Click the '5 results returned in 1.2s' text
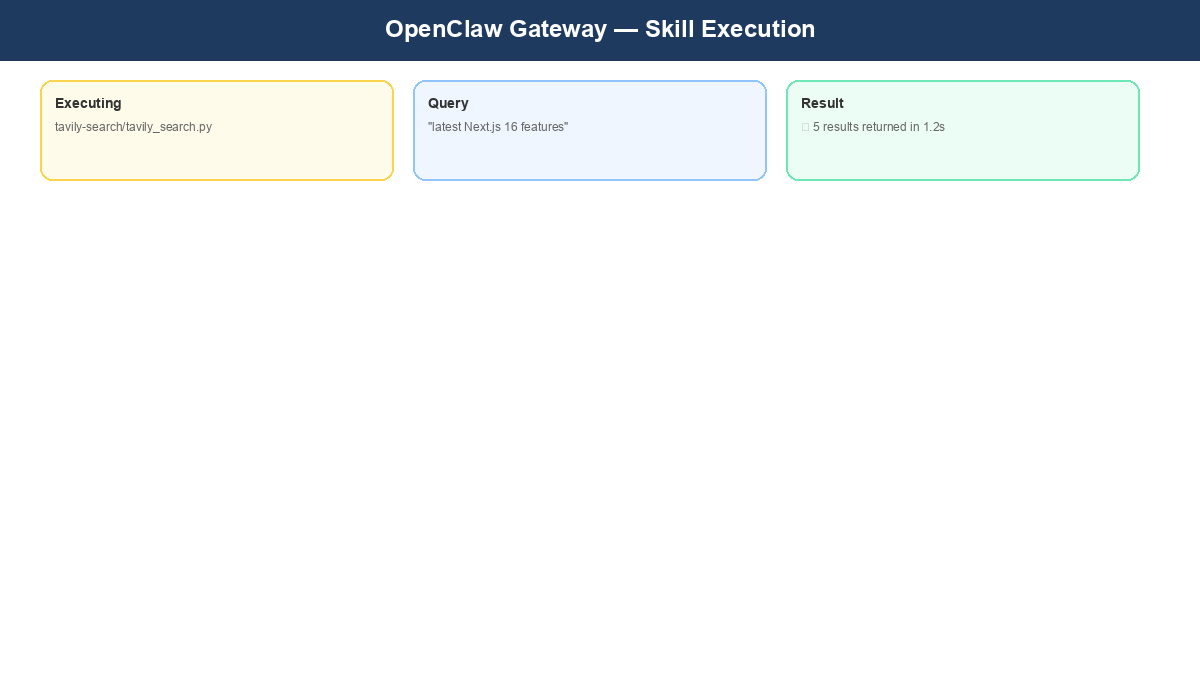The image size is (1200, 700). (x=879, y=127)
